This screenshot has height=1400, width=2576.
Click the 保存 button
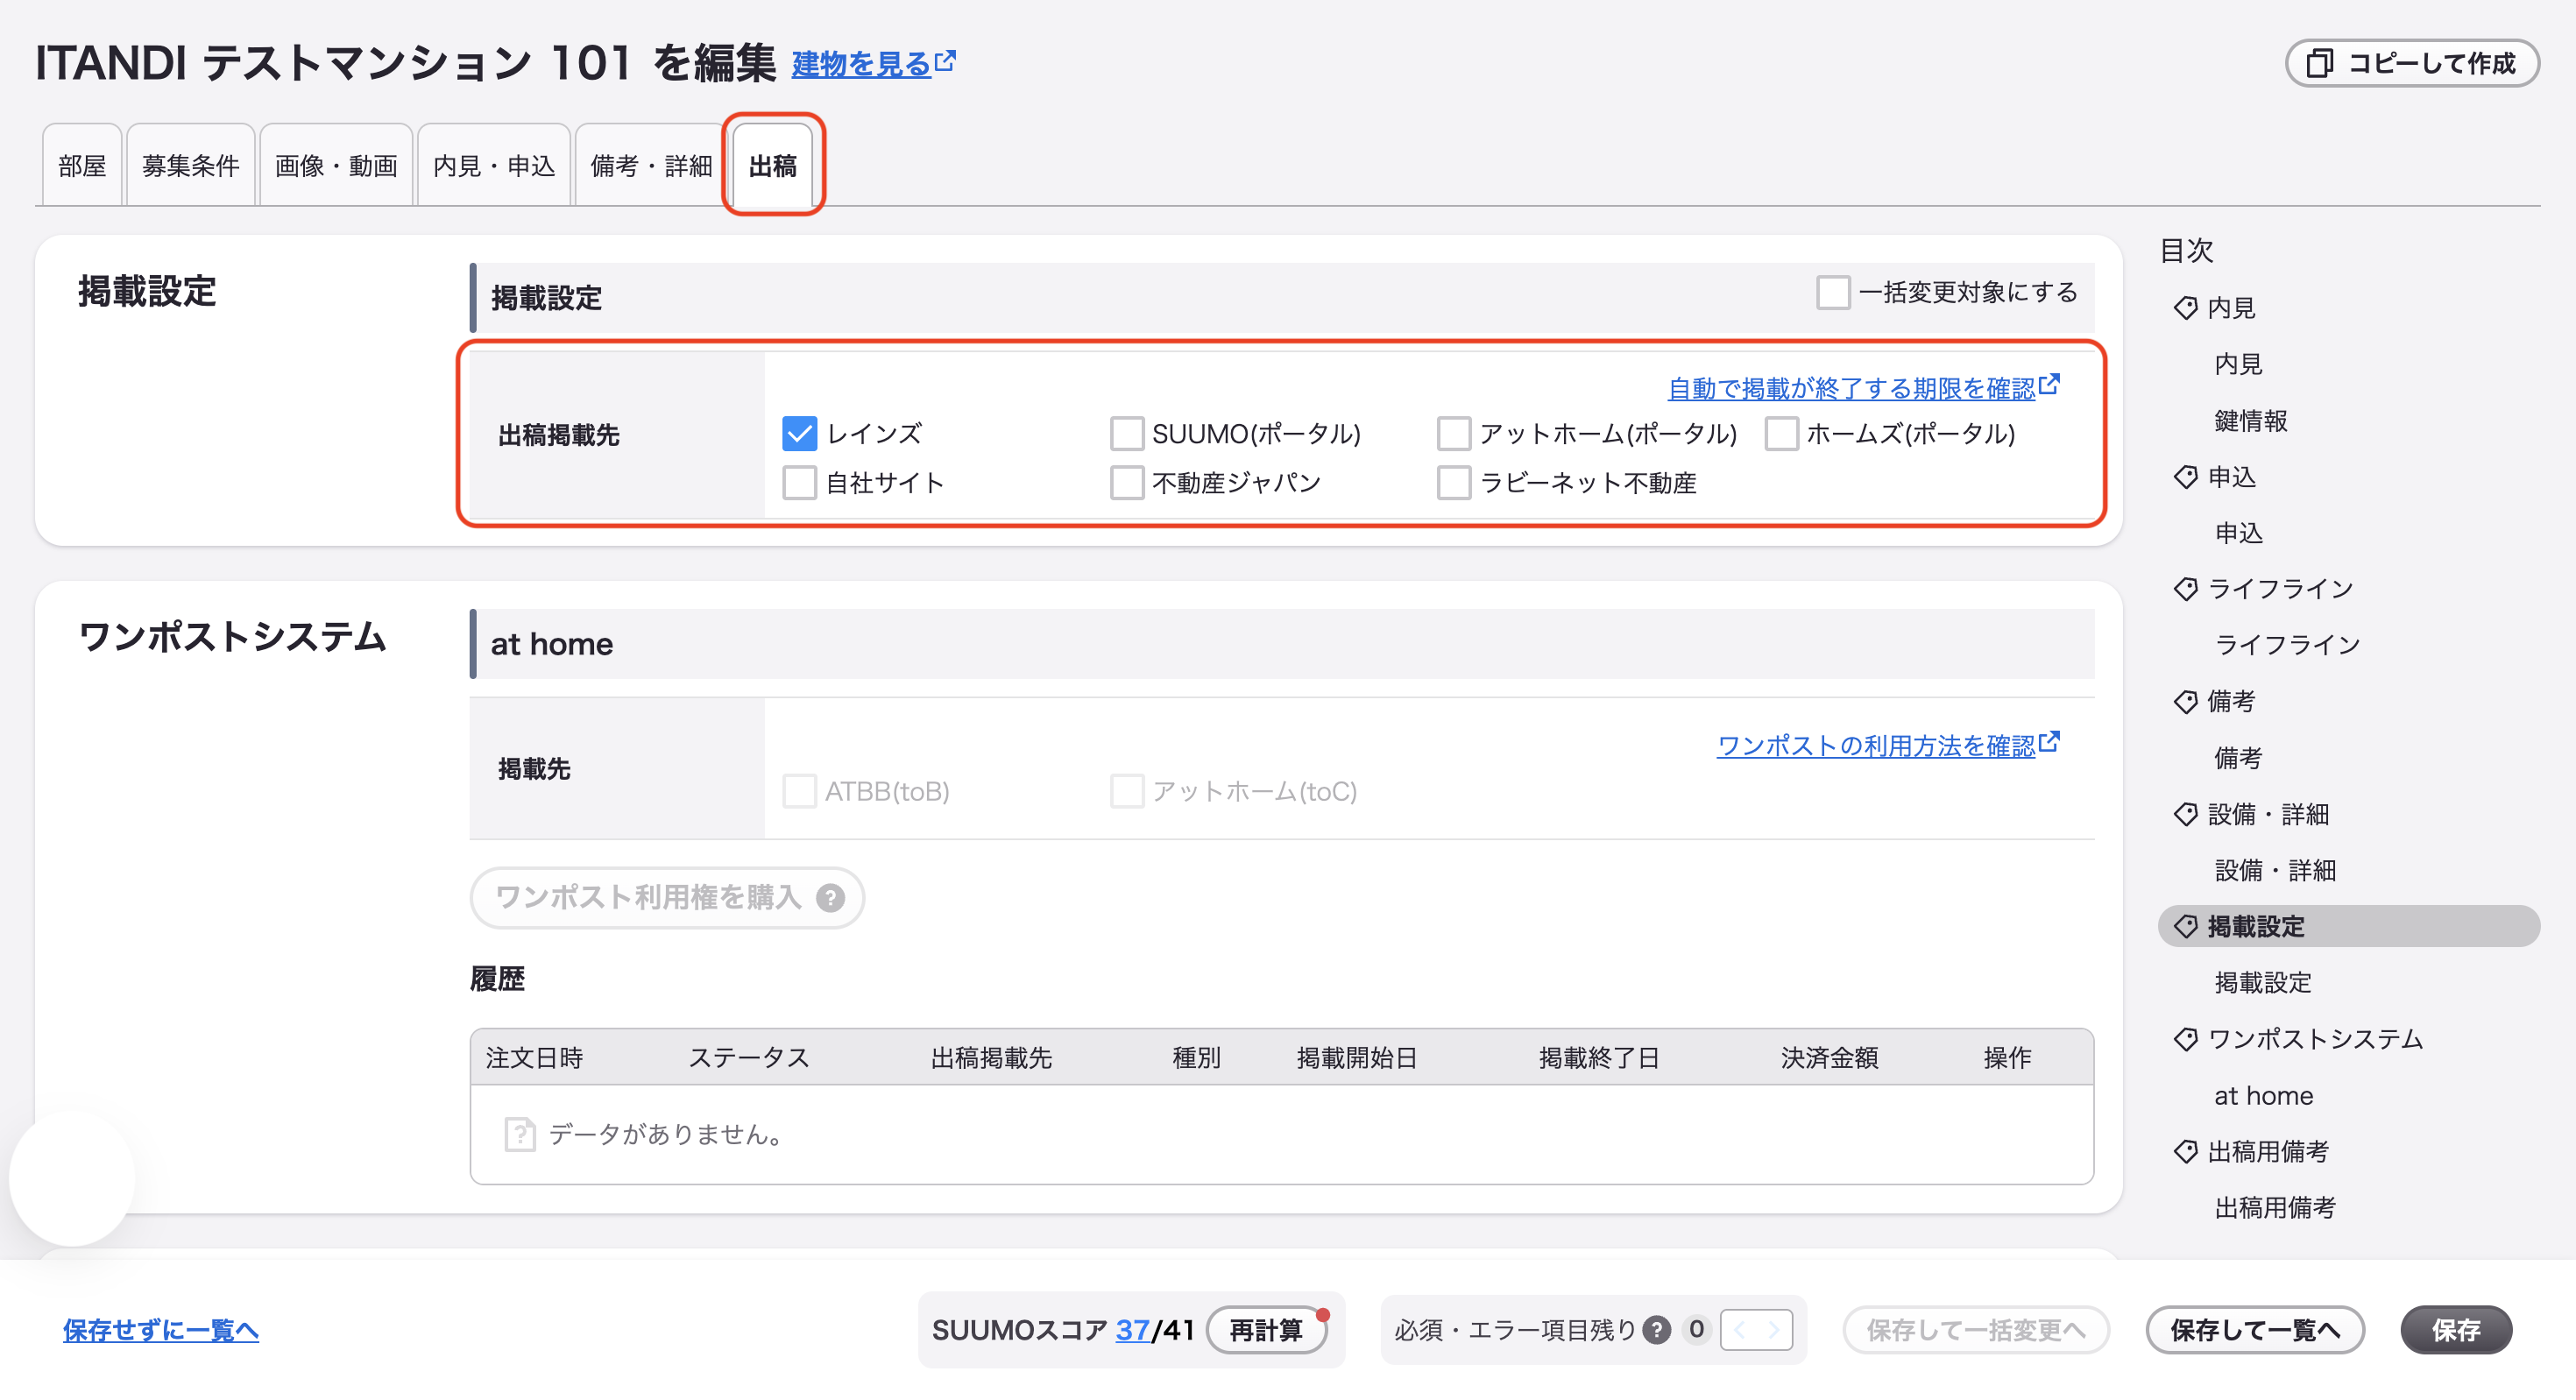[2456, 1330]
